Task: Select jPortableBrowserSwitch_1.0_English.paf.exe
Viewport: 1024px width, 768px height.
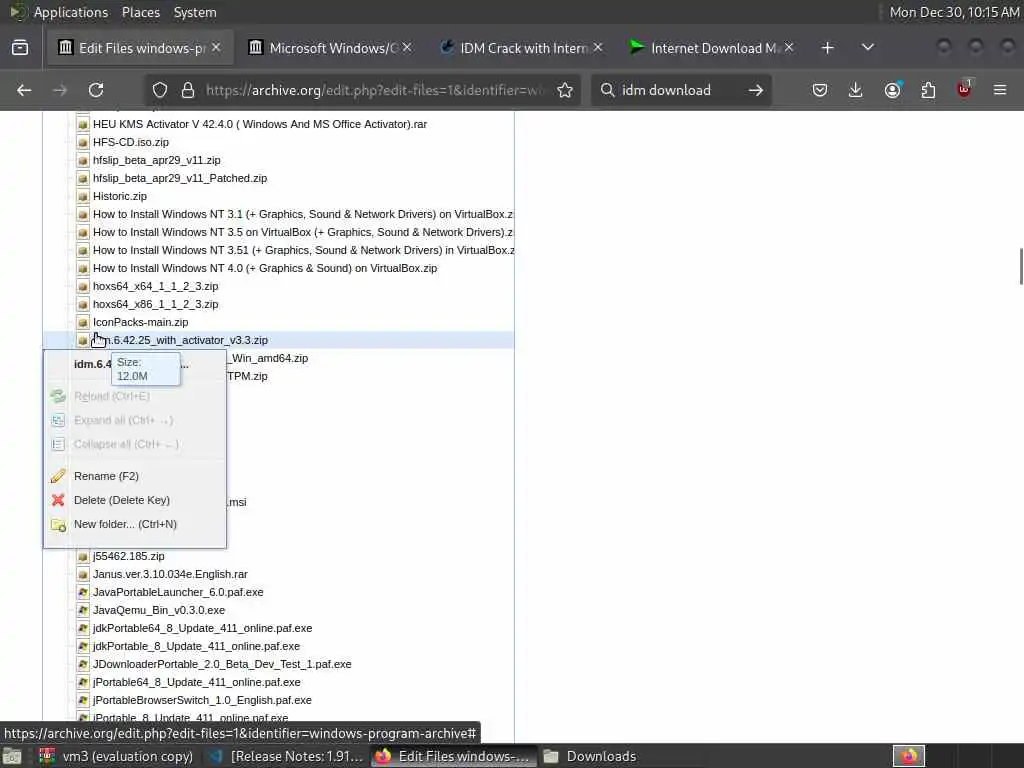Action: click(x=202, y=700)
